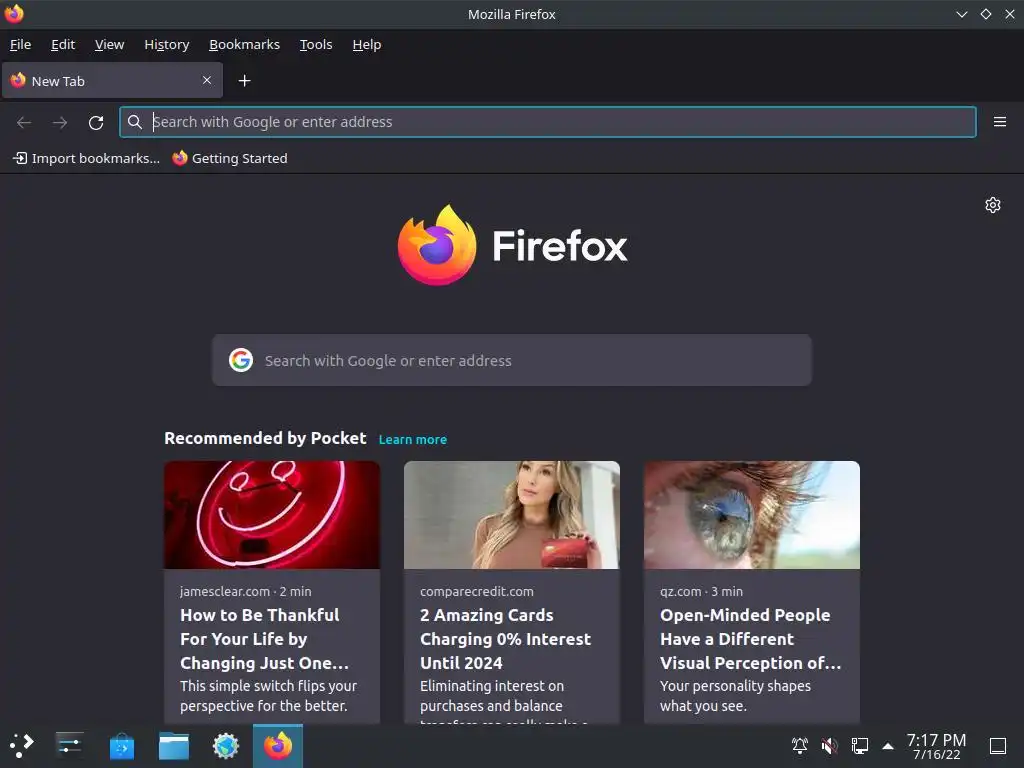Click the address bar search magnifier icon
The image size is (1024, 768).
pos(135,122)
